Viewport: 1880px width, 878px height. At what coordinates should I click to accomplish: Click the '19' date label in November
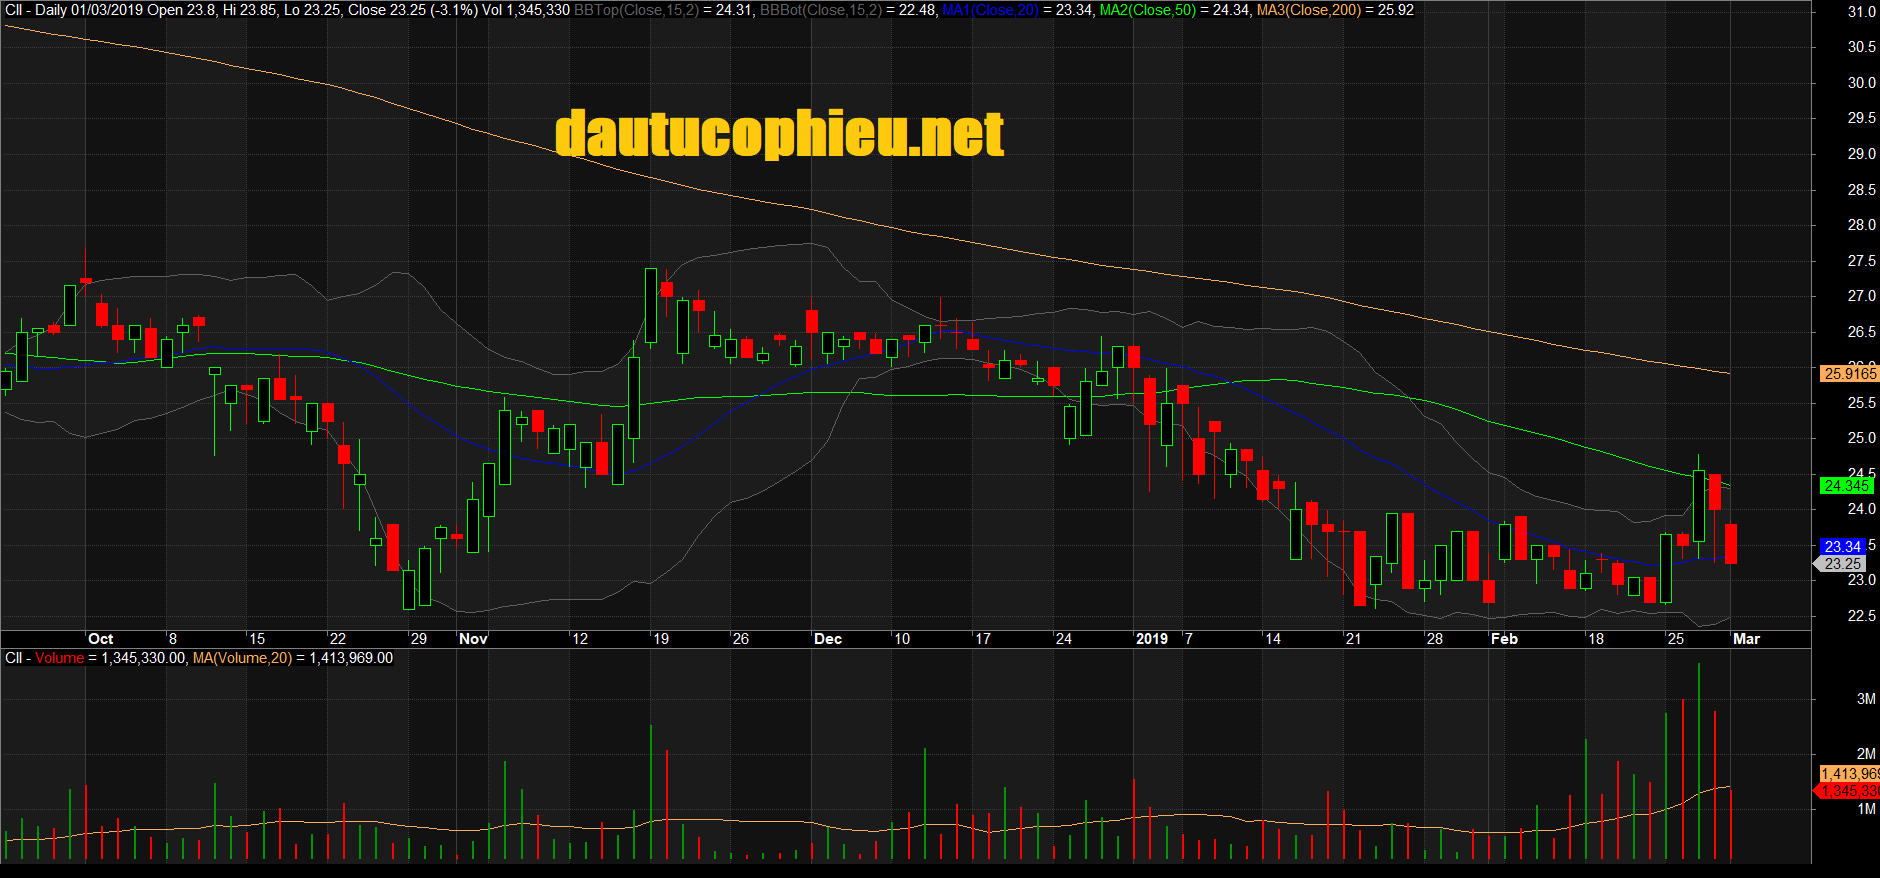click(661, 639)
